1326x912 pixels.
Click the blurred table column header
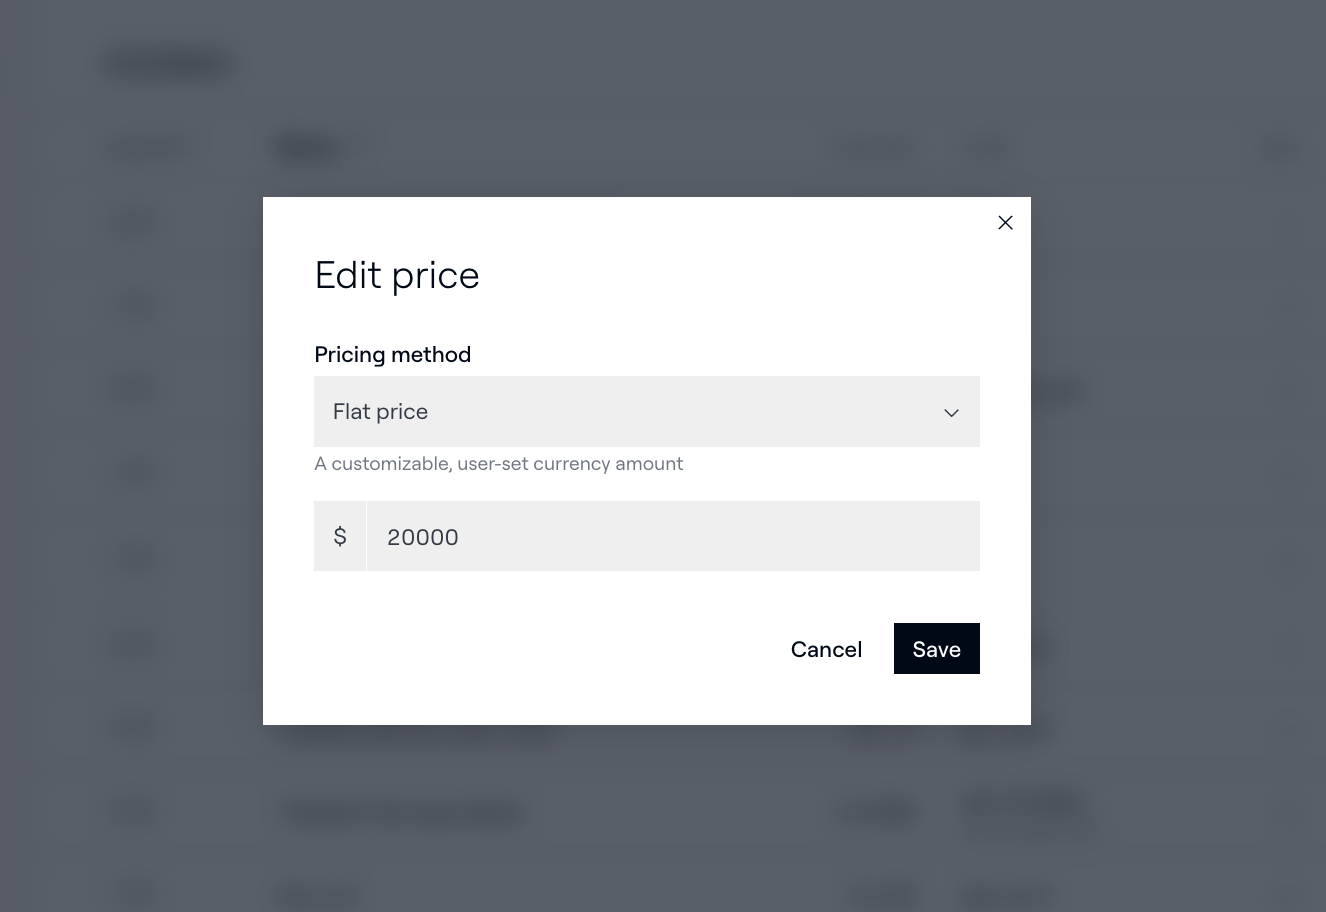(308, 149)
